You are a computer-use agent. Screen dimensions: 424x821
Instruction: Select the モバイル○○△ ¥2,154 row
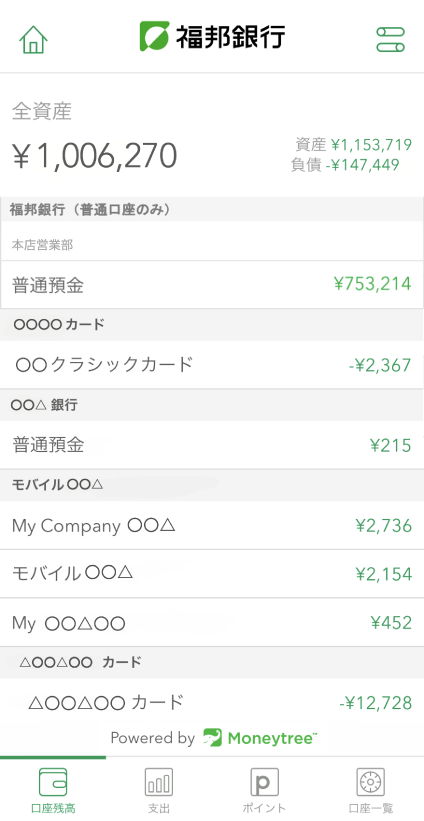[x=212, y=573]
